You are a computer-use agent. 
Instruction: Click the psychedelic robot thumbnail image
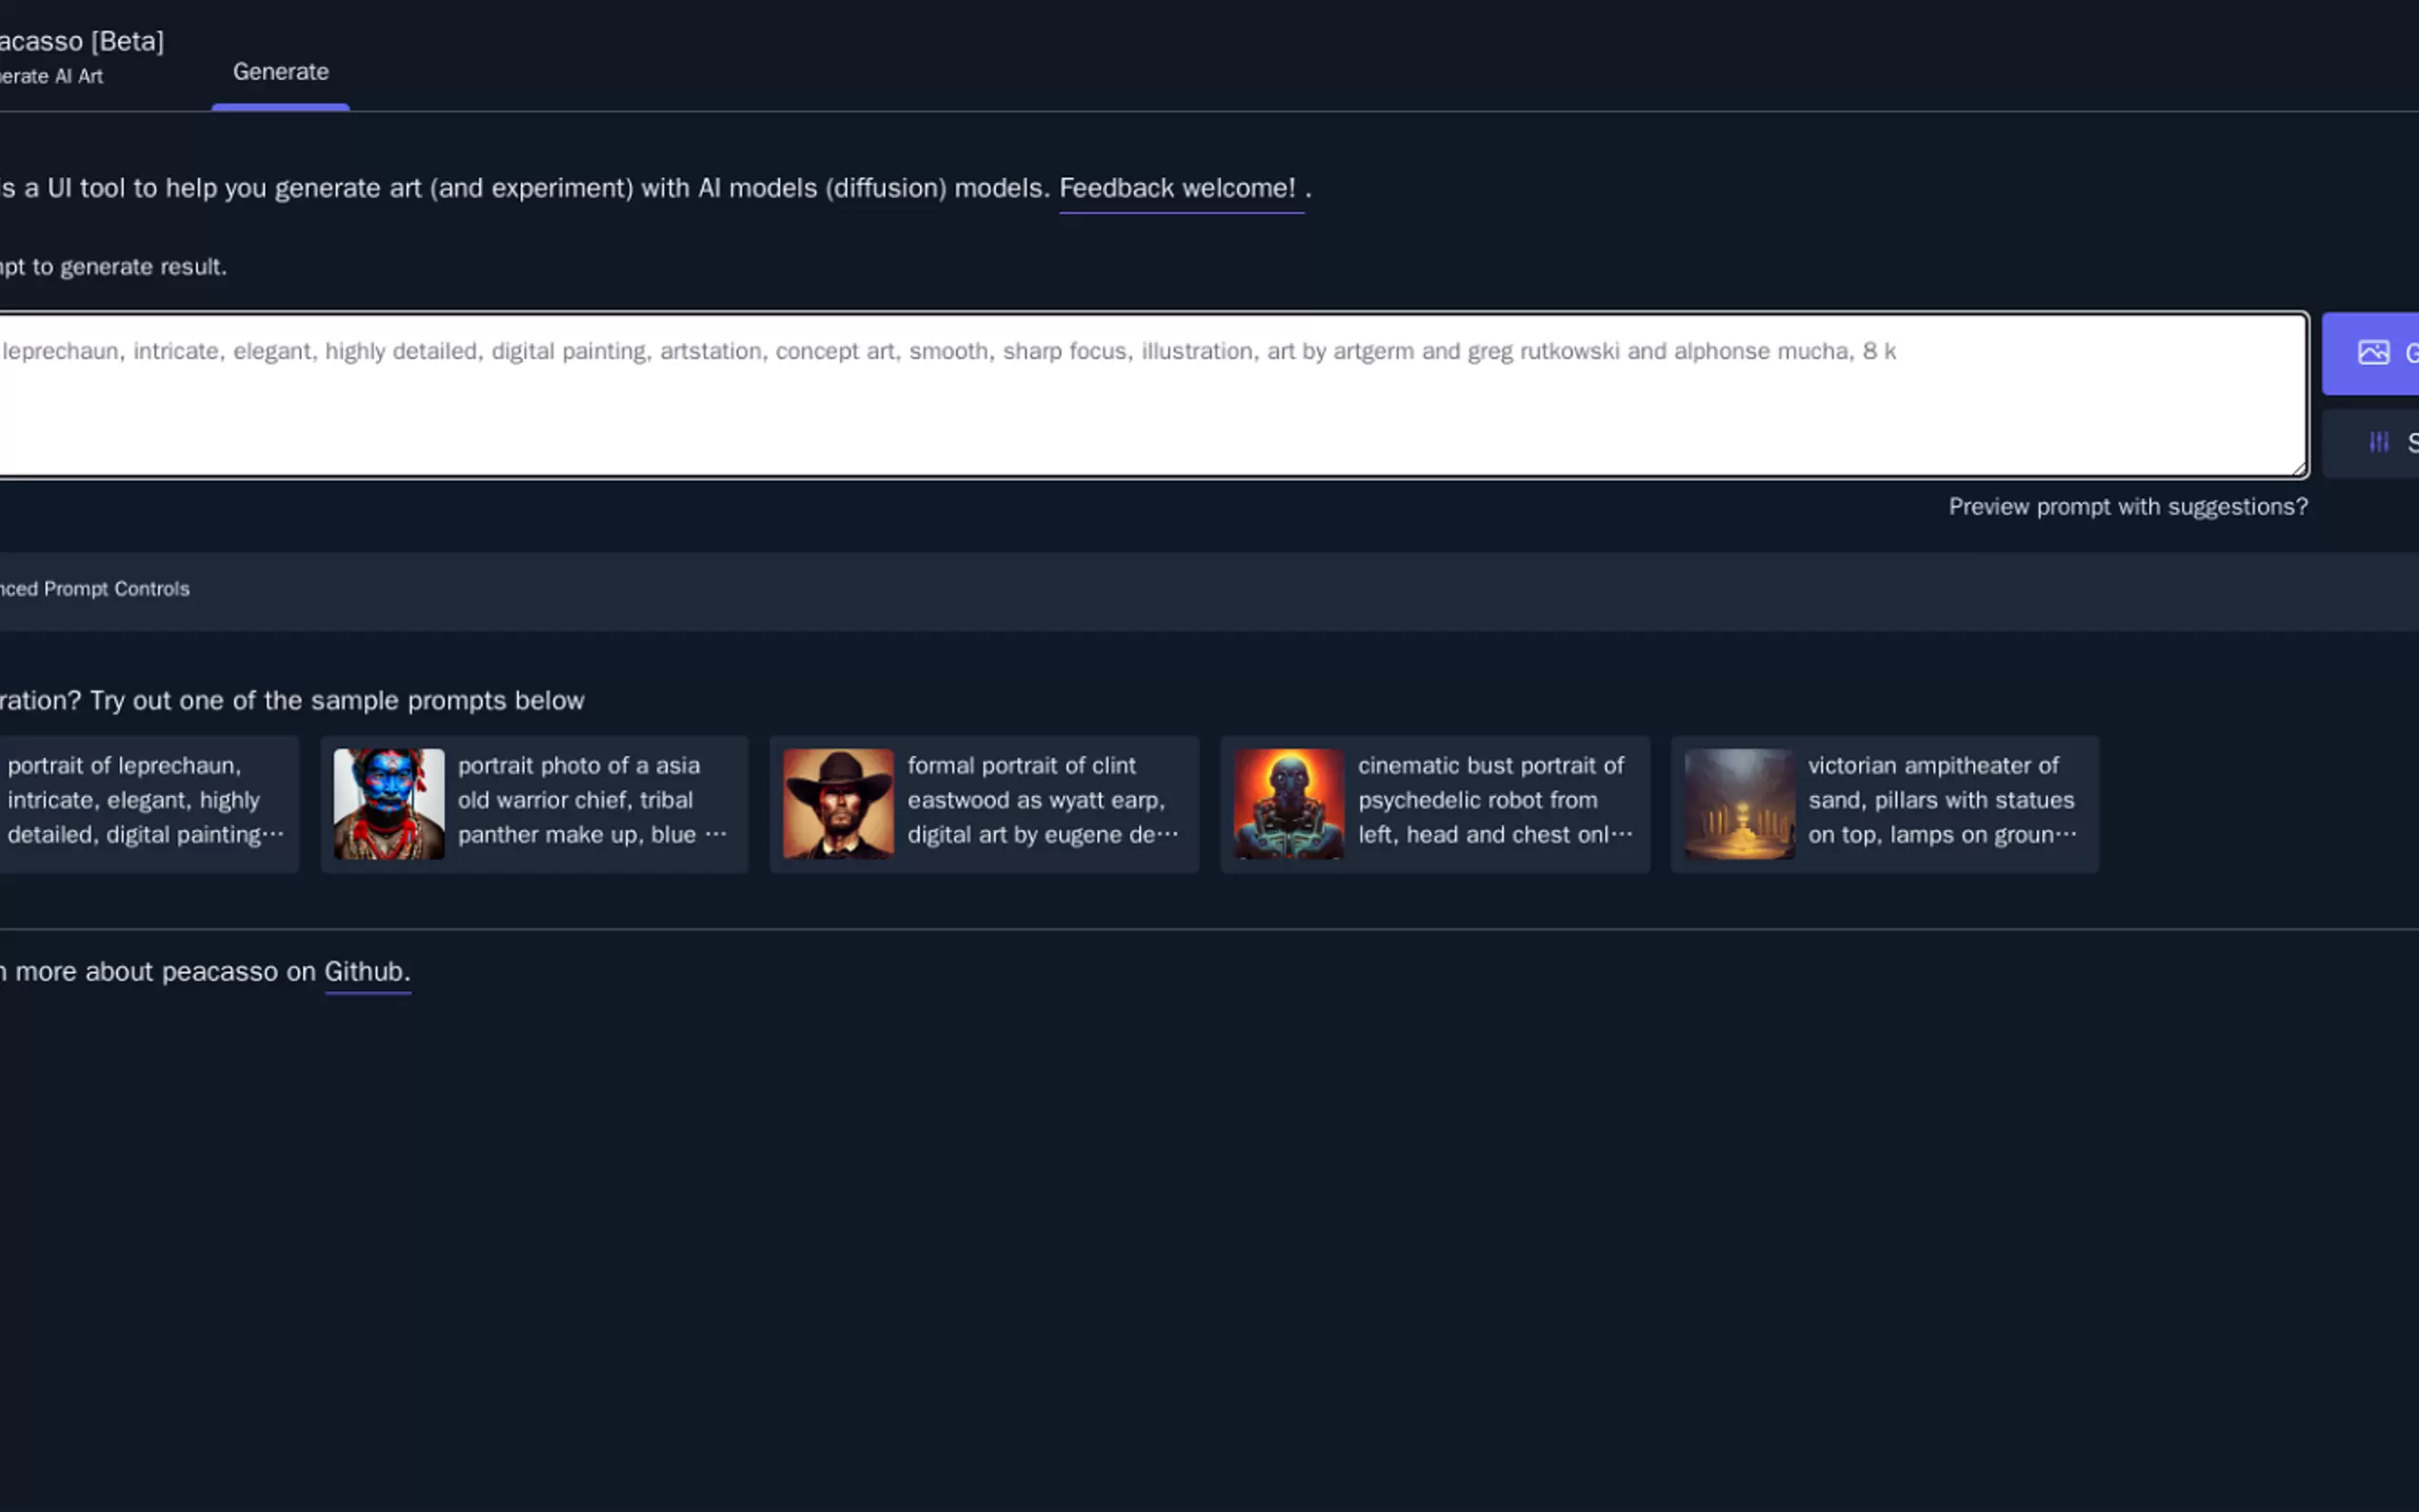(x=1288, y=804)
